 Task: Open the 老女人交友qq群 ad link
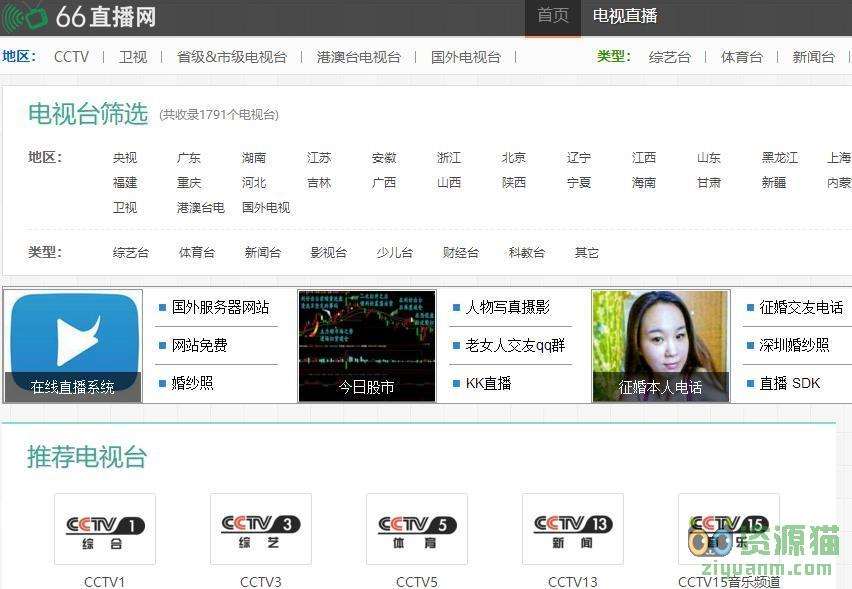point(515,345)
